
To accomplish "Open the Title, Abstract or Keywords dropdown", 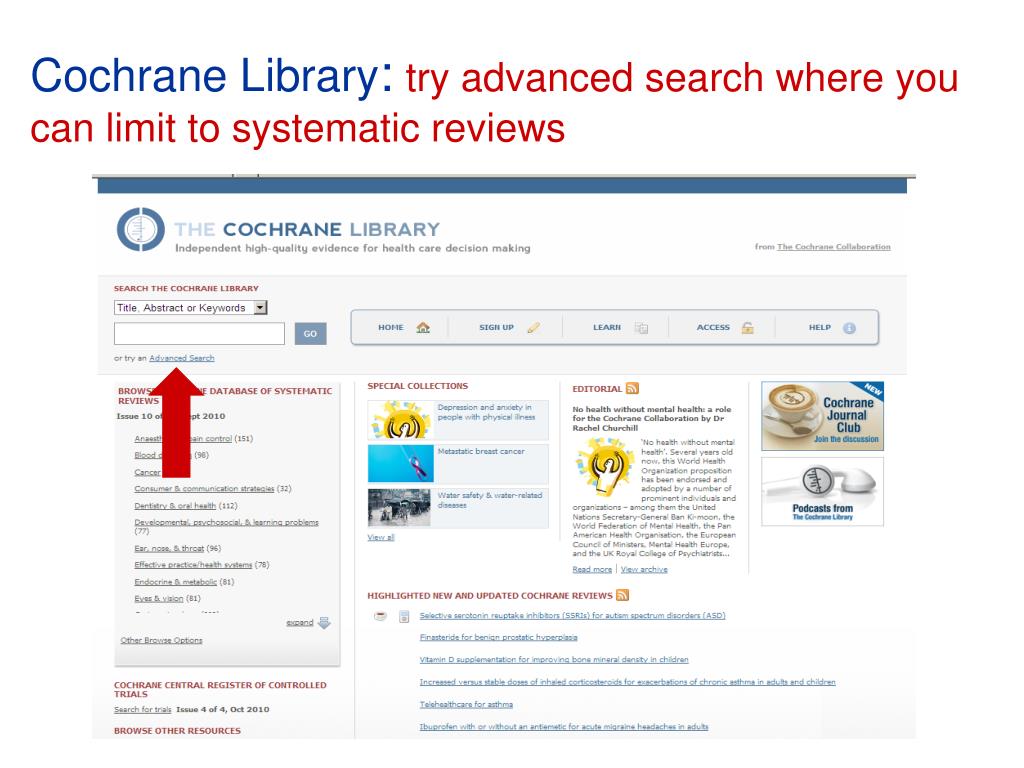I will [x=191, y=308].
